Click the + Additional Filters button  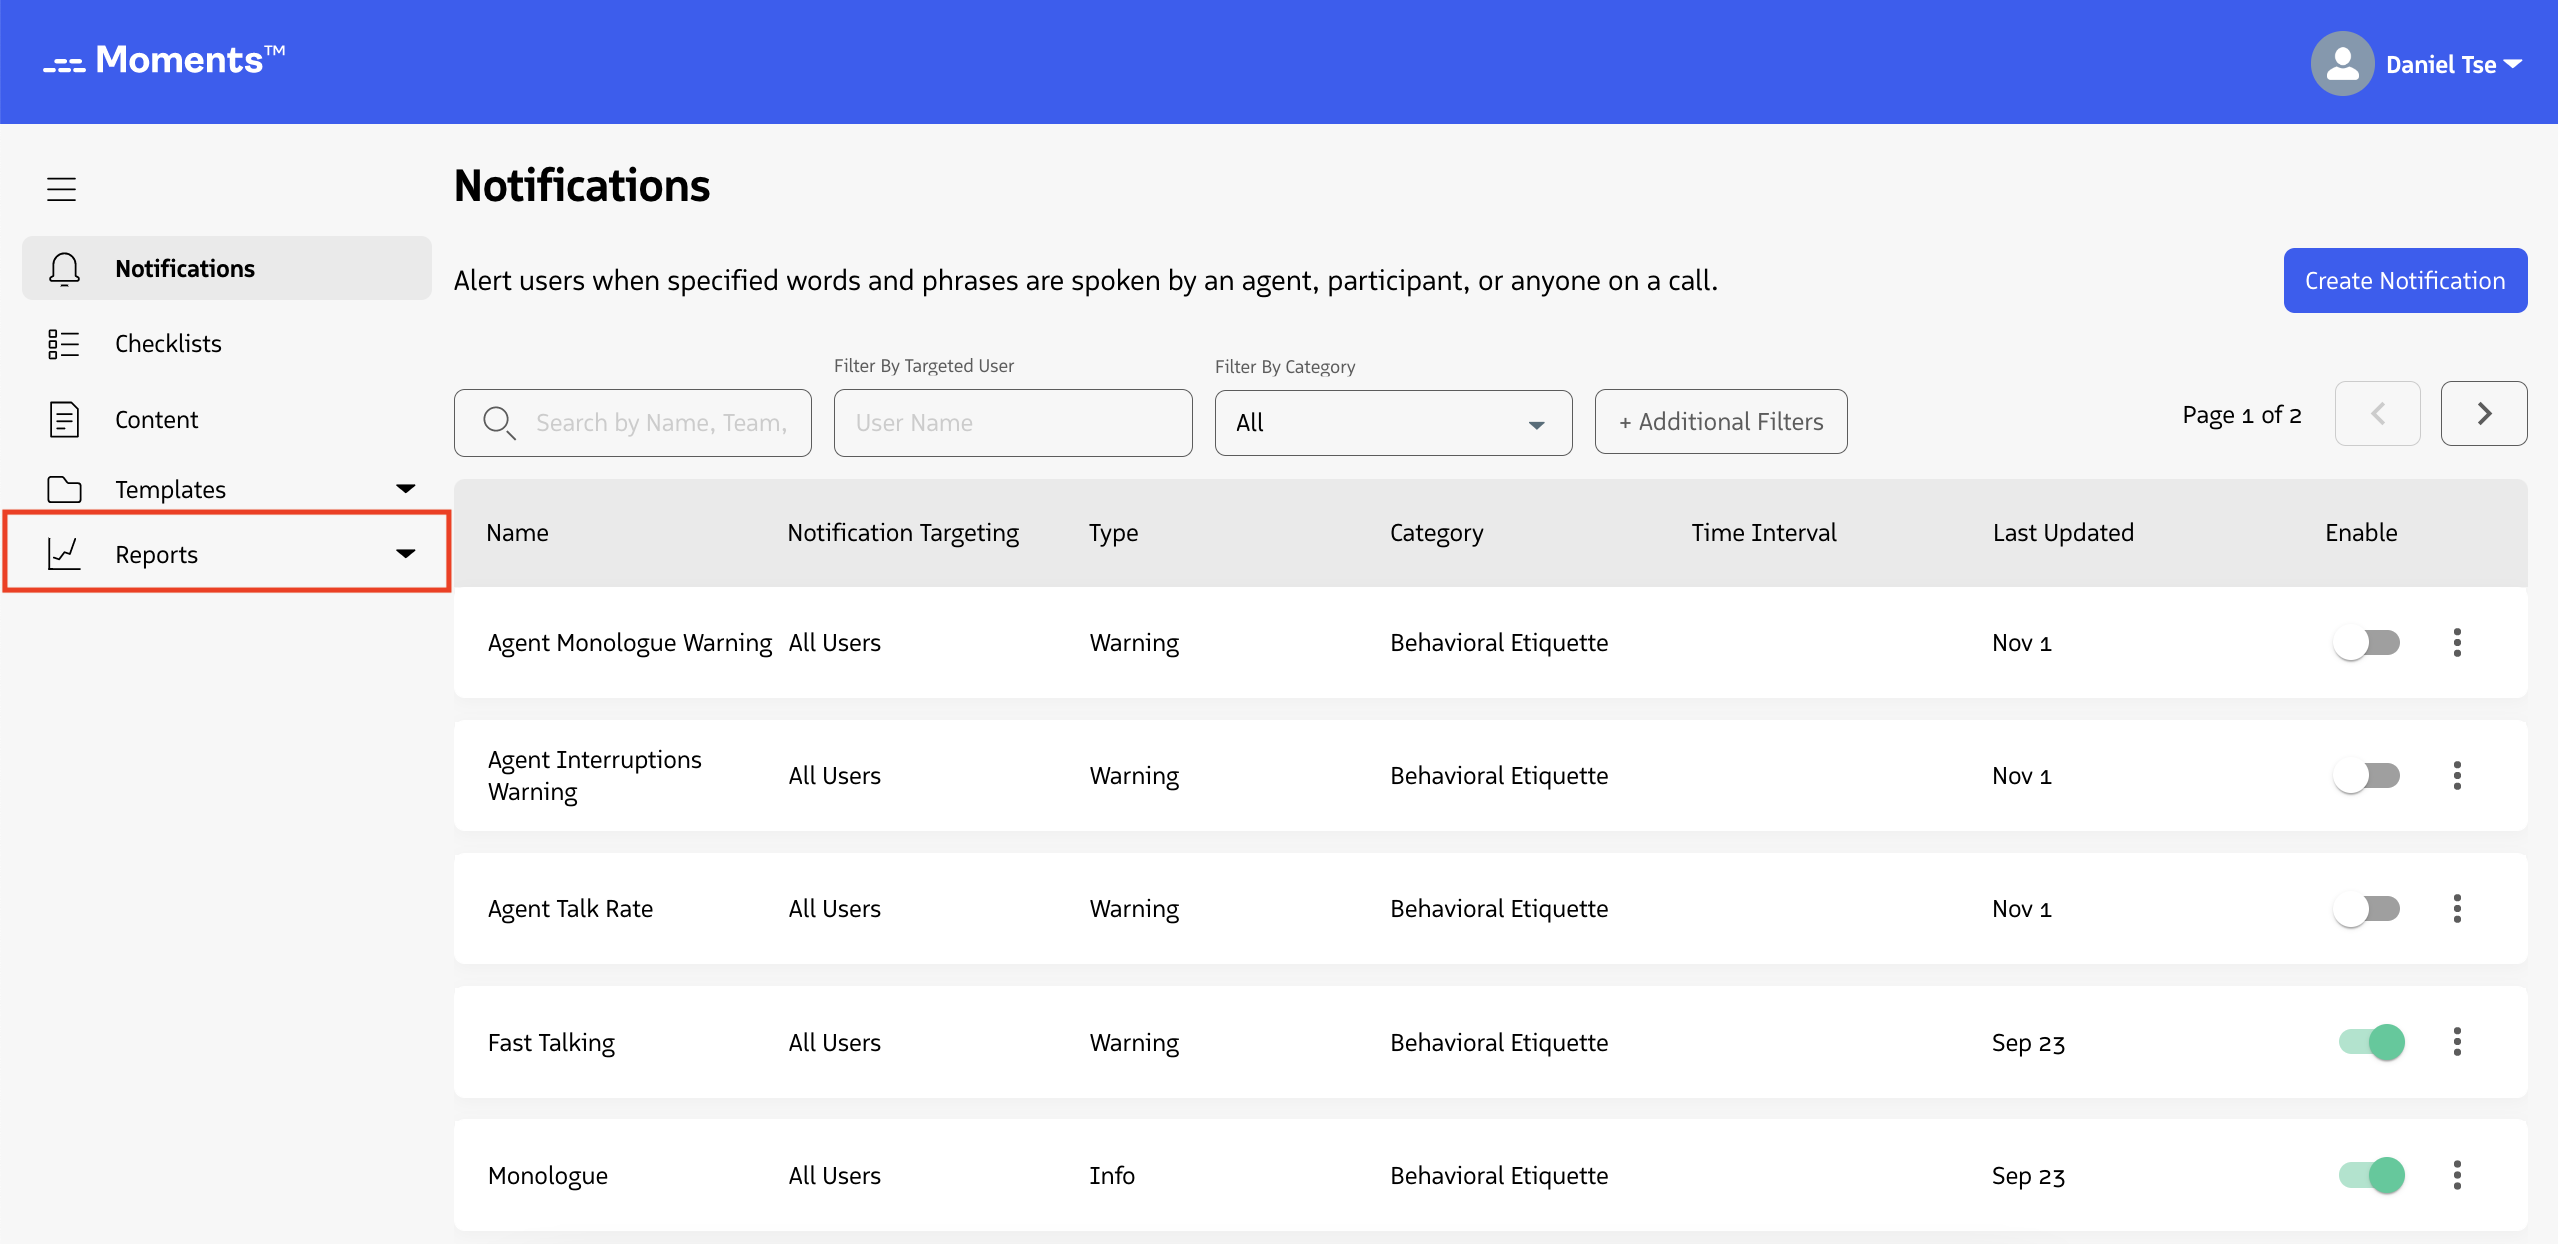(1721, 422)
